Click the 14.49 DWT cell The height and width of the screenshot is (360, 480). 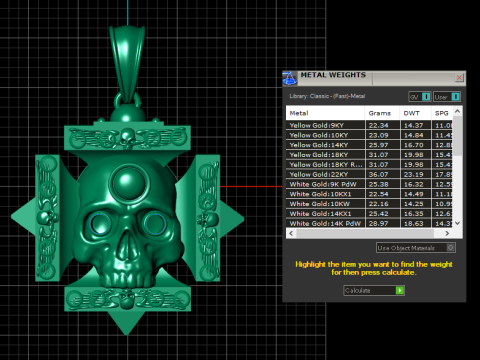pos(416,194)
